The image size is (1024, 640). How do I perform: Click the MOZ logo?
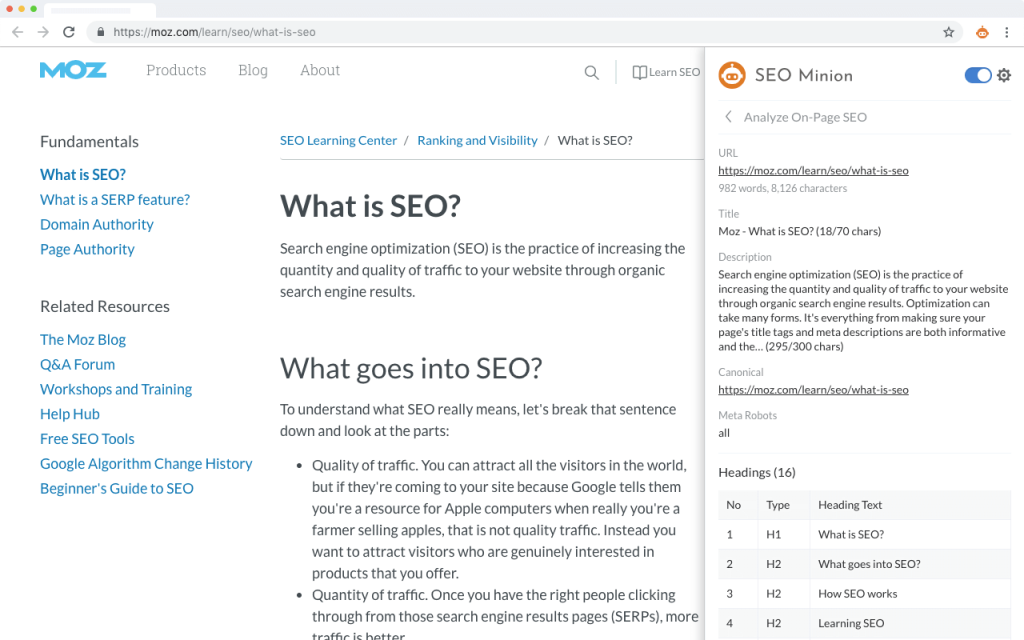pyautogui.click(x=73, y=70)
